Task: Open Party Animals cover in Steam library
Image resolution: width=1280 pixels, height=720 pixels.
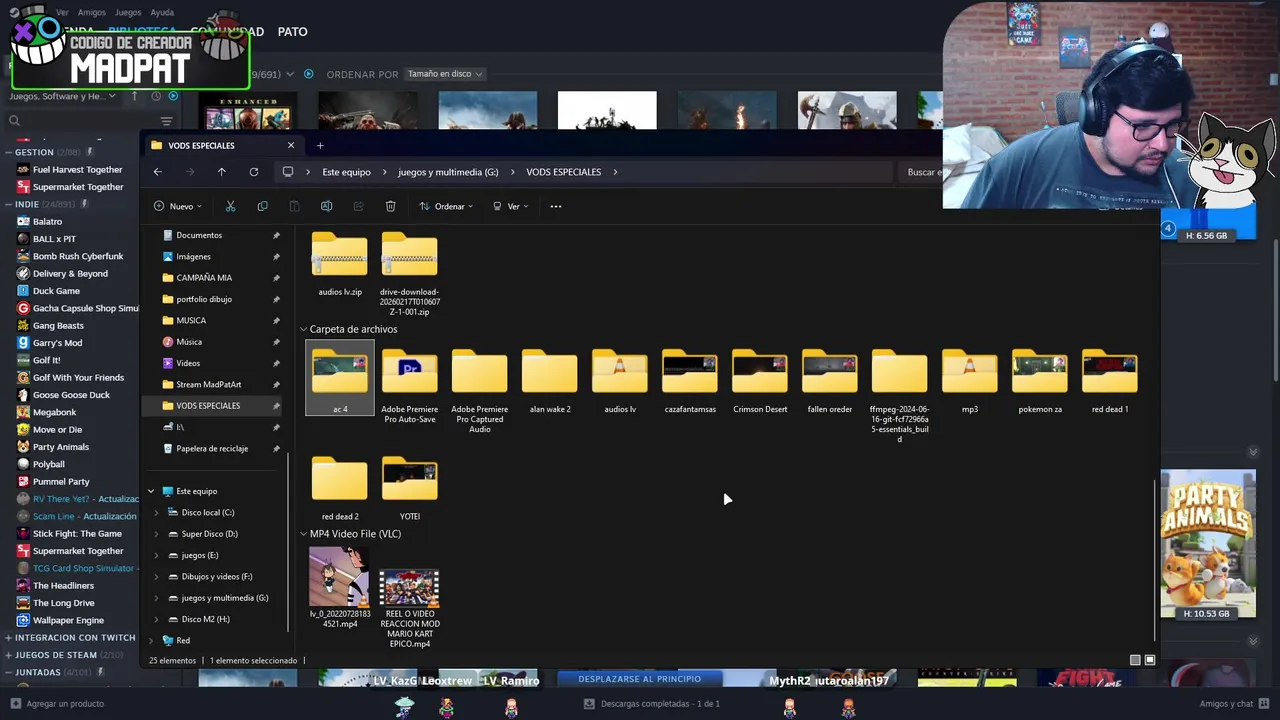Action: tap(1208, 545)
